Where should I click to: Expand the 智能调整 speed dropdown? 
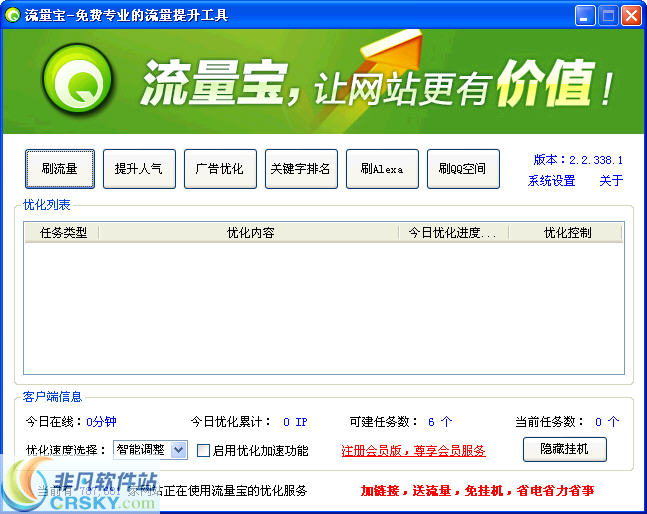[179, 450]
